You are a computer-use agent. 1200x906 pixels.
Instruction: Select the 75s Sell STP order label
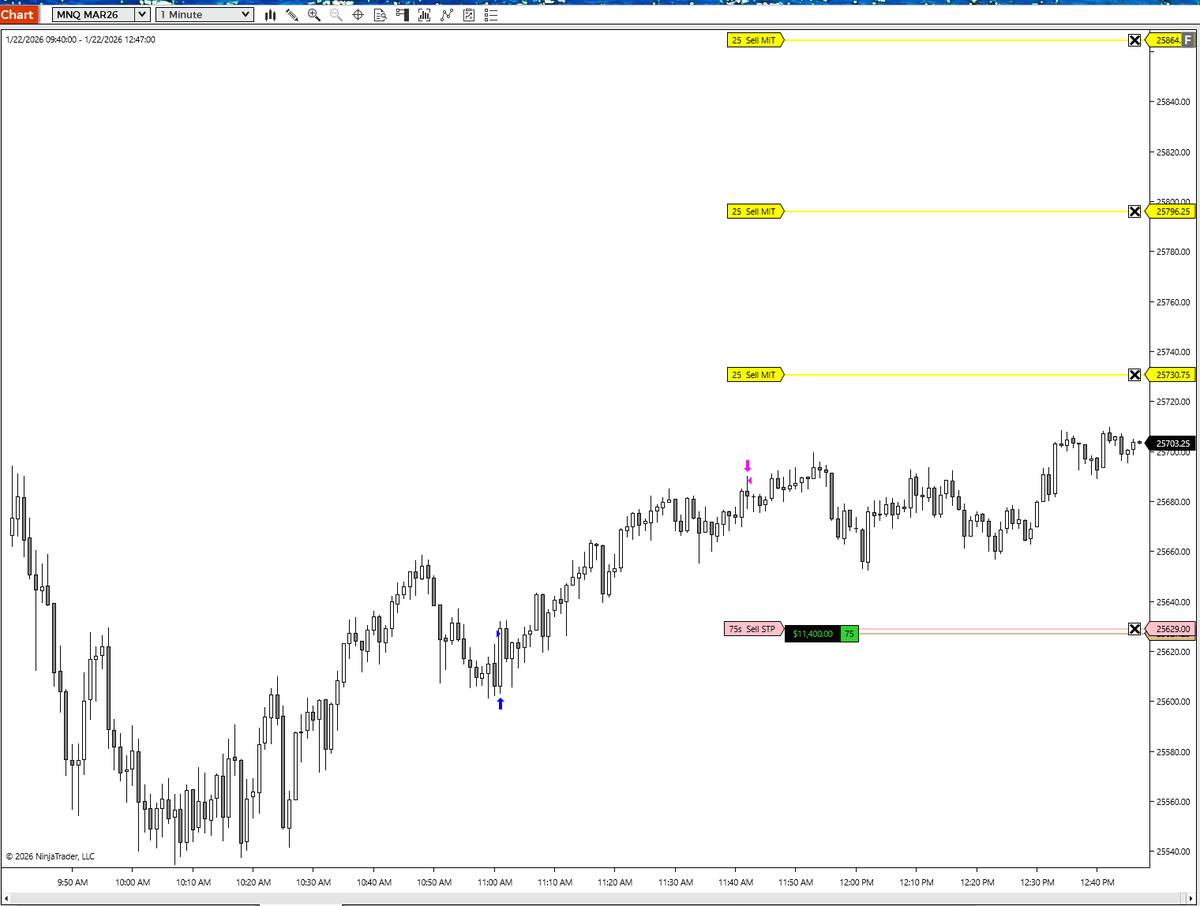pyautogui.click(x=754, y=629)
